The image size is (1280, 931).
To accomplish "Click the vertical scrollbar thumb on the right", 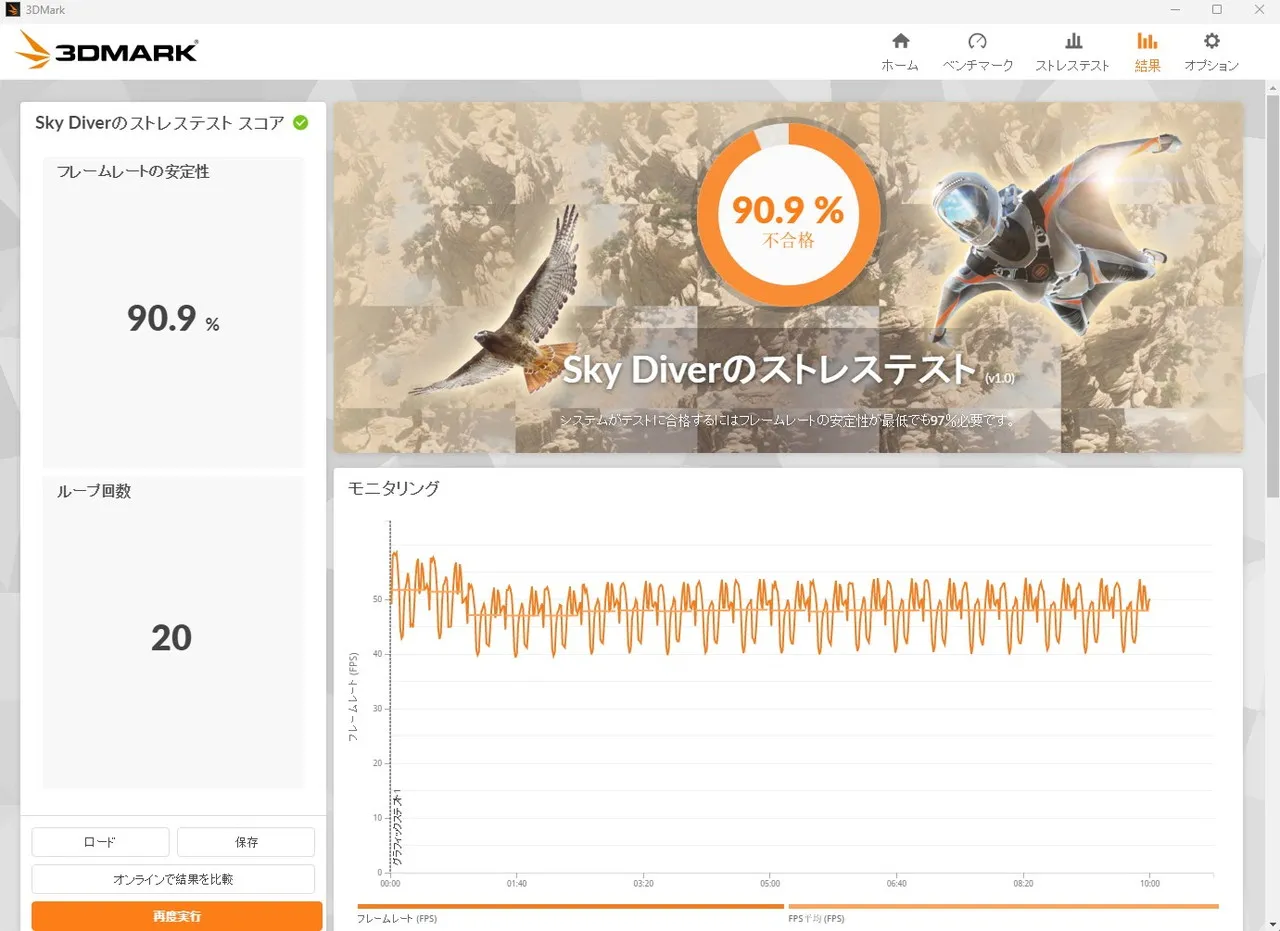I will (1272, 300).
